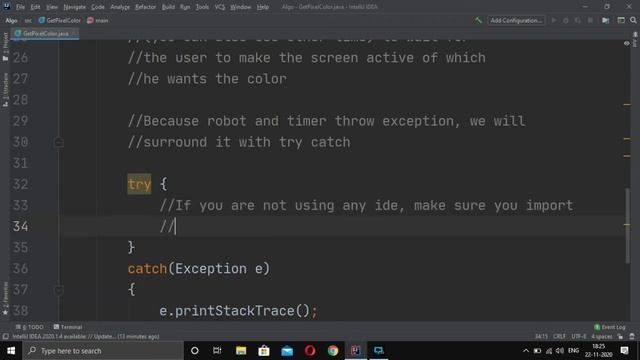Open the UTF-8 encoding selector
The height and width of the screenshot is (360, 640).
[578, 337]
